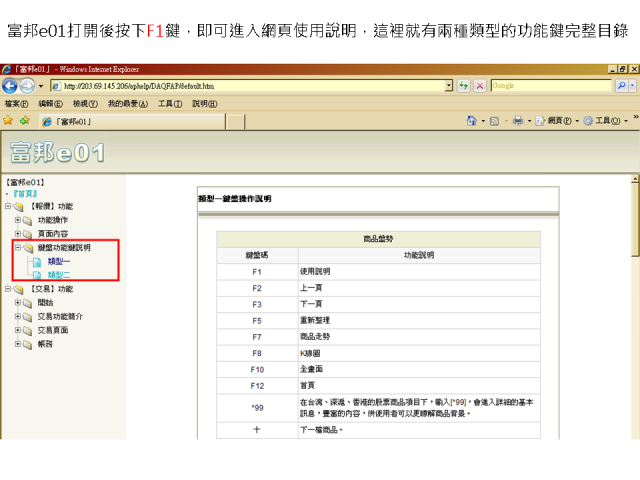Open the 工具(T) menu in menu bar
This screenshot has height=480, width=640.
point(170,104)
